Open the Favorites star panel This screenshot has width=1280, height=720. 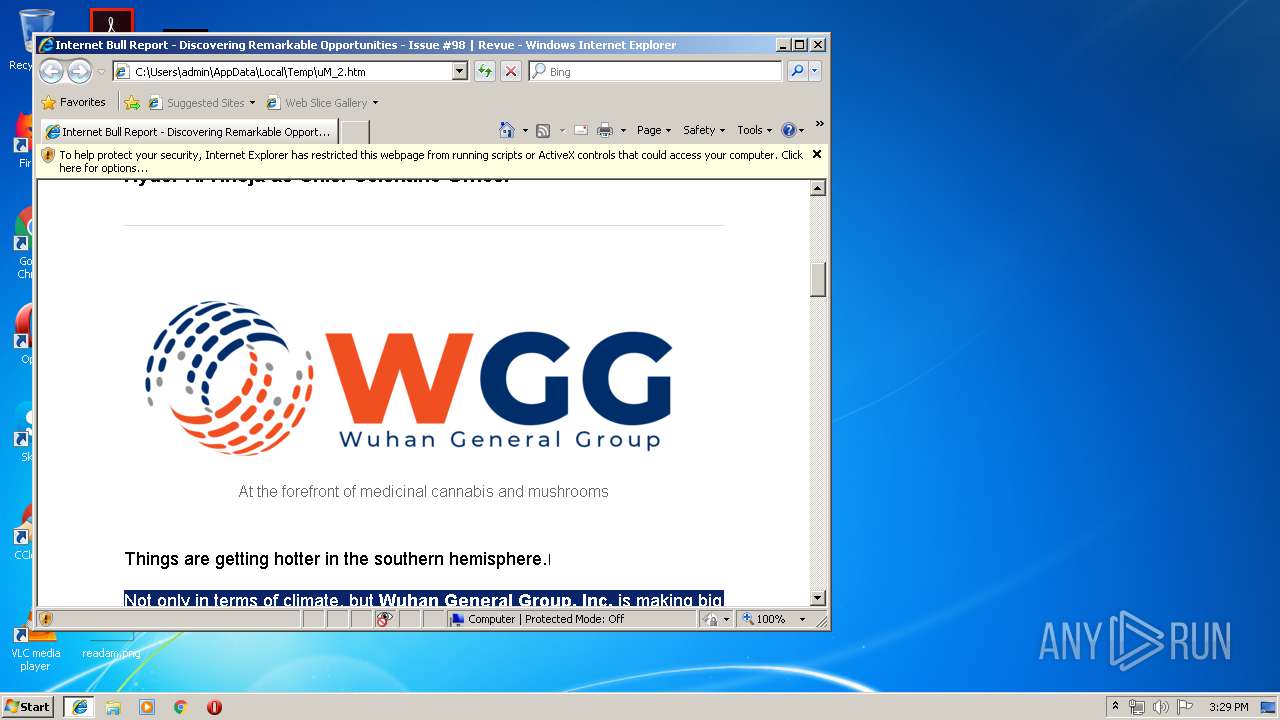(73, 102)
